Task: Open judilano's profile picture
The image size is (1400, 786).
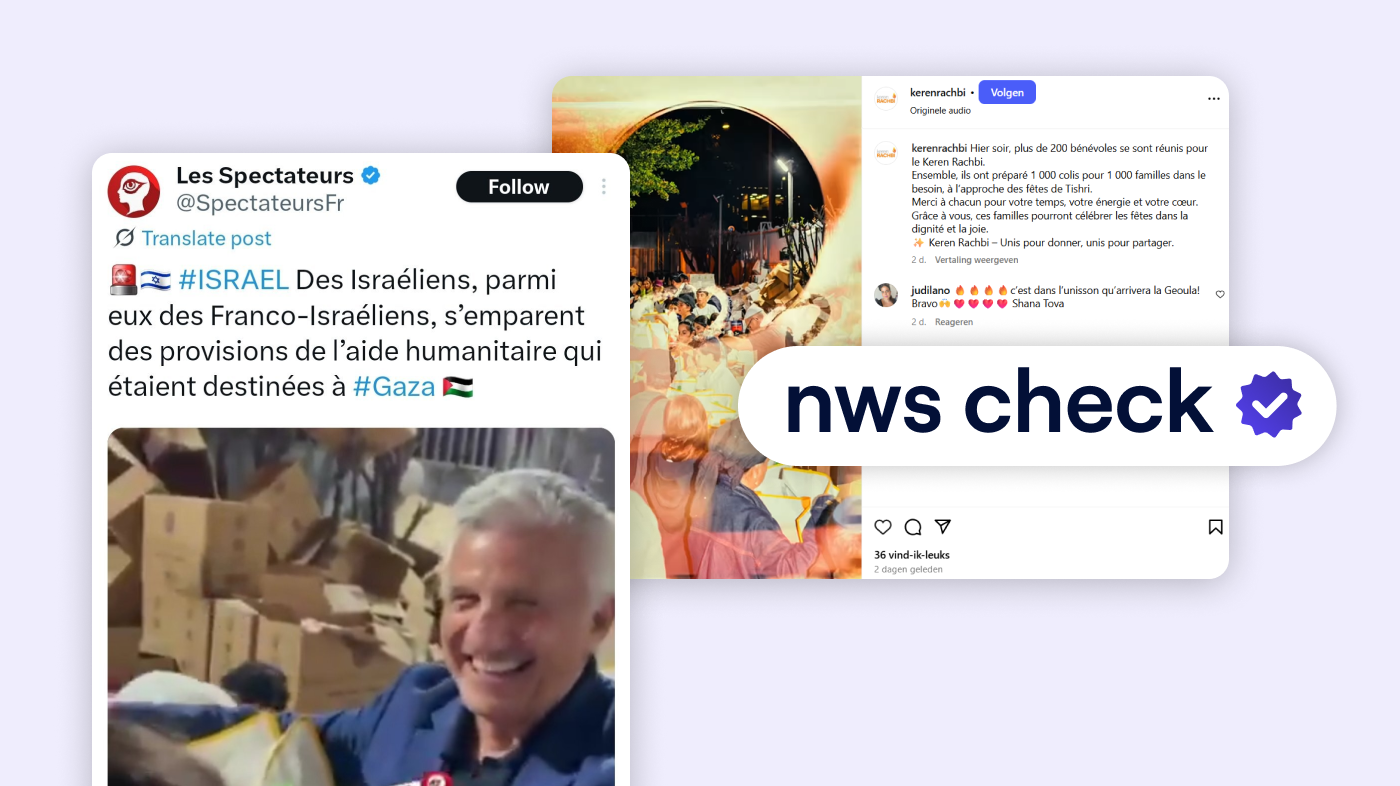Action: (x=886, y=295)
